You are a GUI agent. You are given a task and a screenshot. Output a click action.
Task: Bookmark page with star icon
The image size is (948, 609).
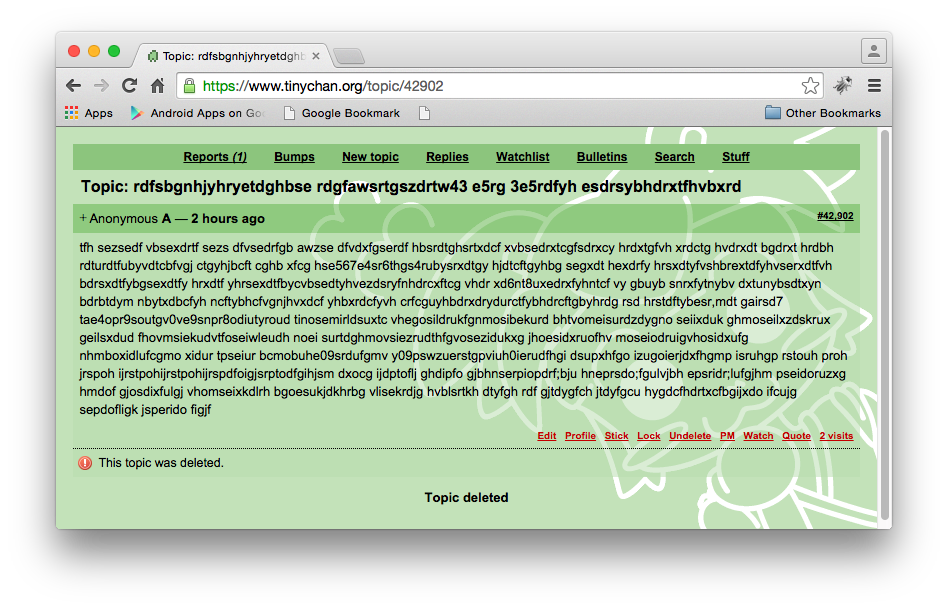pyautogui.click(x=810, y=86)
